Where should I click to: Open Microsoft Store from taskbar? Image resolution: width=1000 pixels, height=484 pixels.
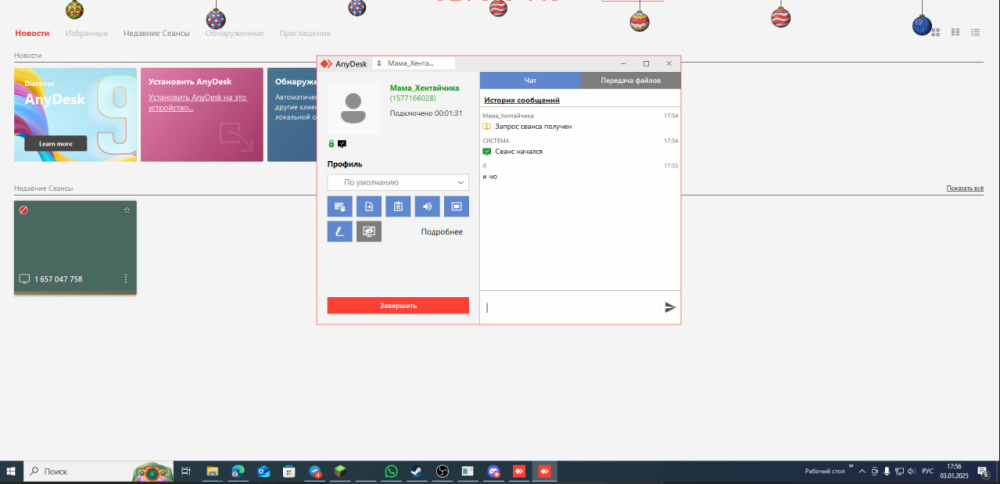click(289, 472)
